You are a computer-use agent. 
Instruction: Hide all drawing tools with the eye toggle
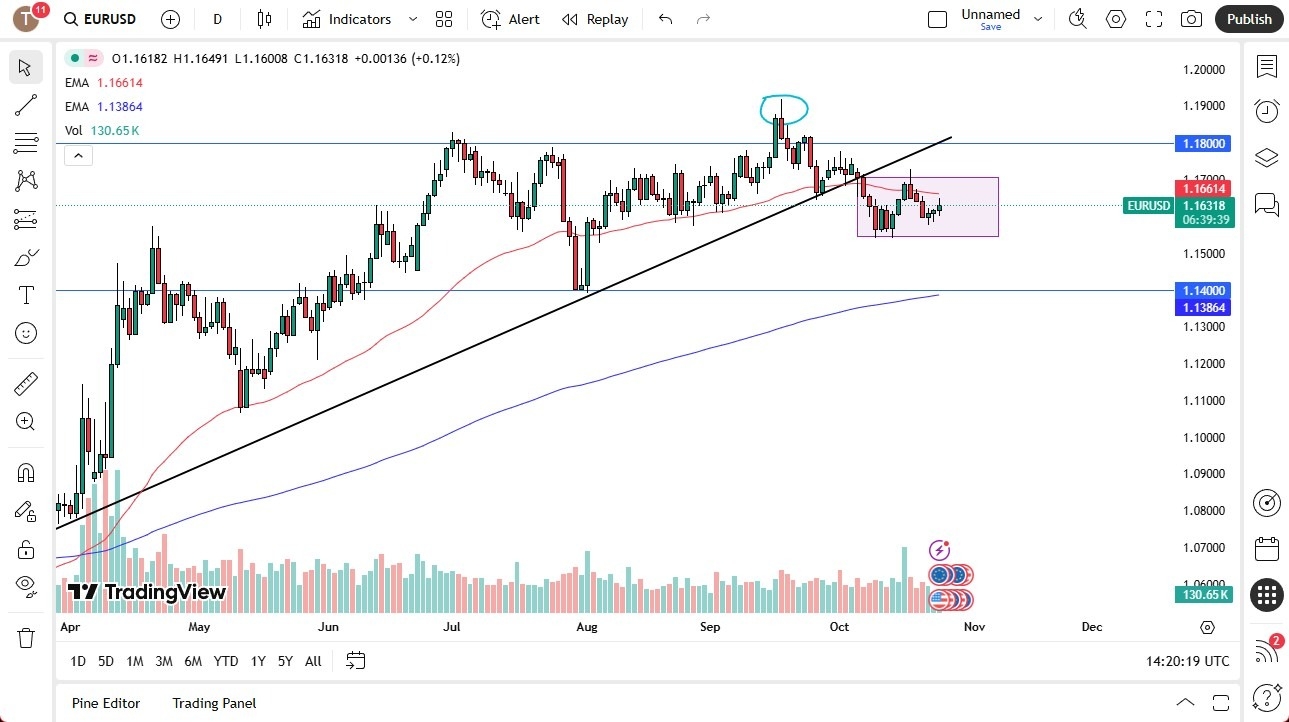click(x=25, y=587)
